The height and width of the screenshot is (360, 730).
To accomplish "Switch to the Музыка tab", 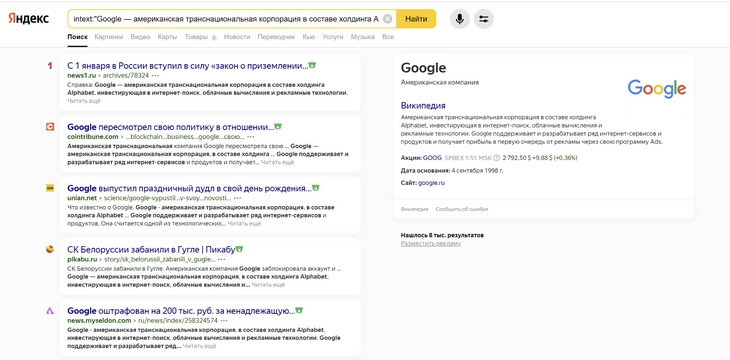I will [363, 37].
